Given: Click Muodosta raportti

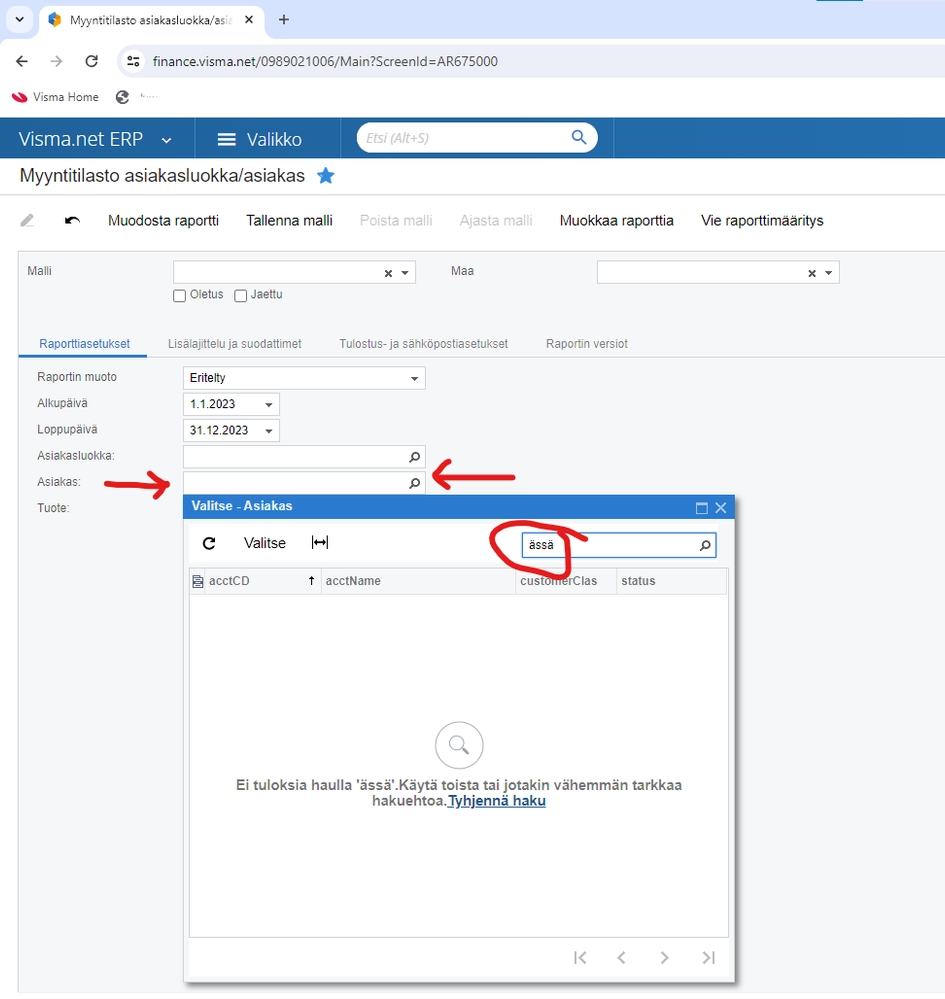Looking at the screenshot, I should (163, 220).
